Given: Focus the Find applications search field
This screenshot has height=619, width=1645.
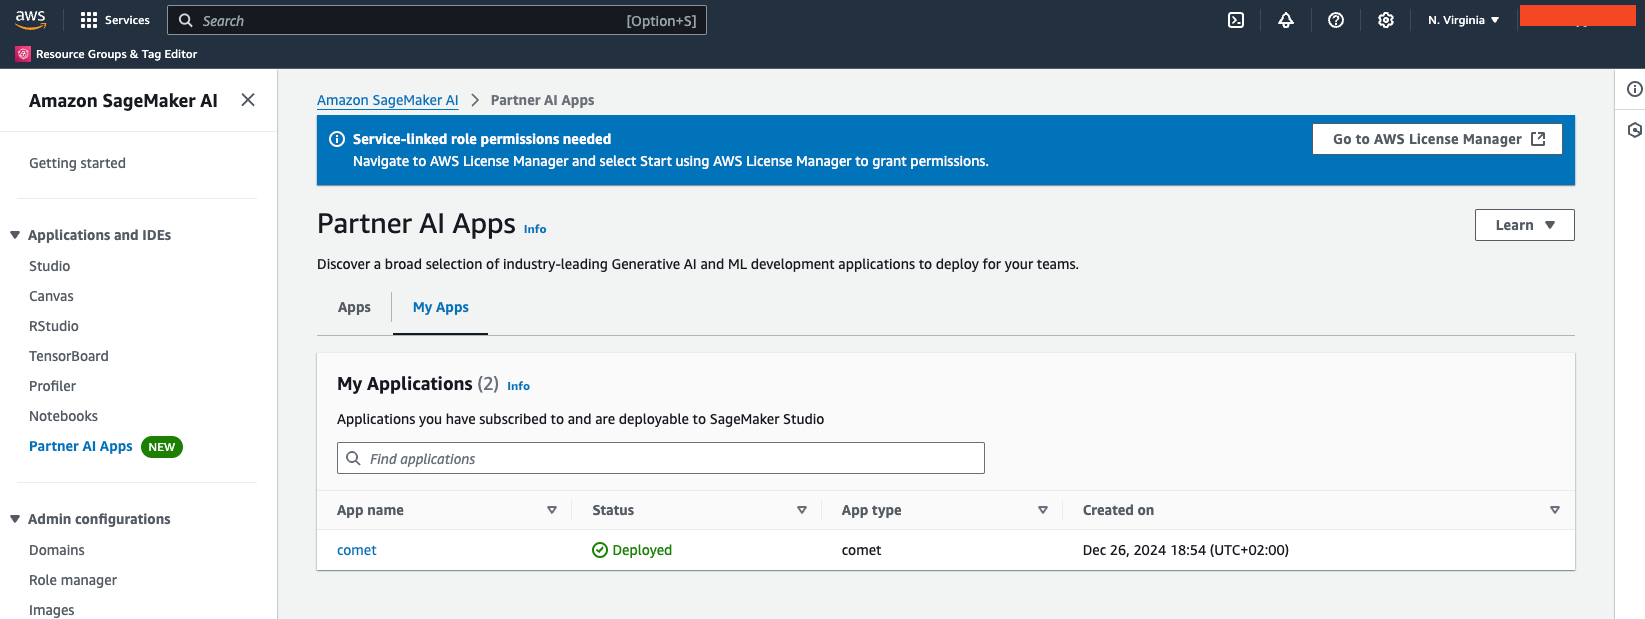Looking at the screenshot, I should pyautogui.click(x=661, y=458).
